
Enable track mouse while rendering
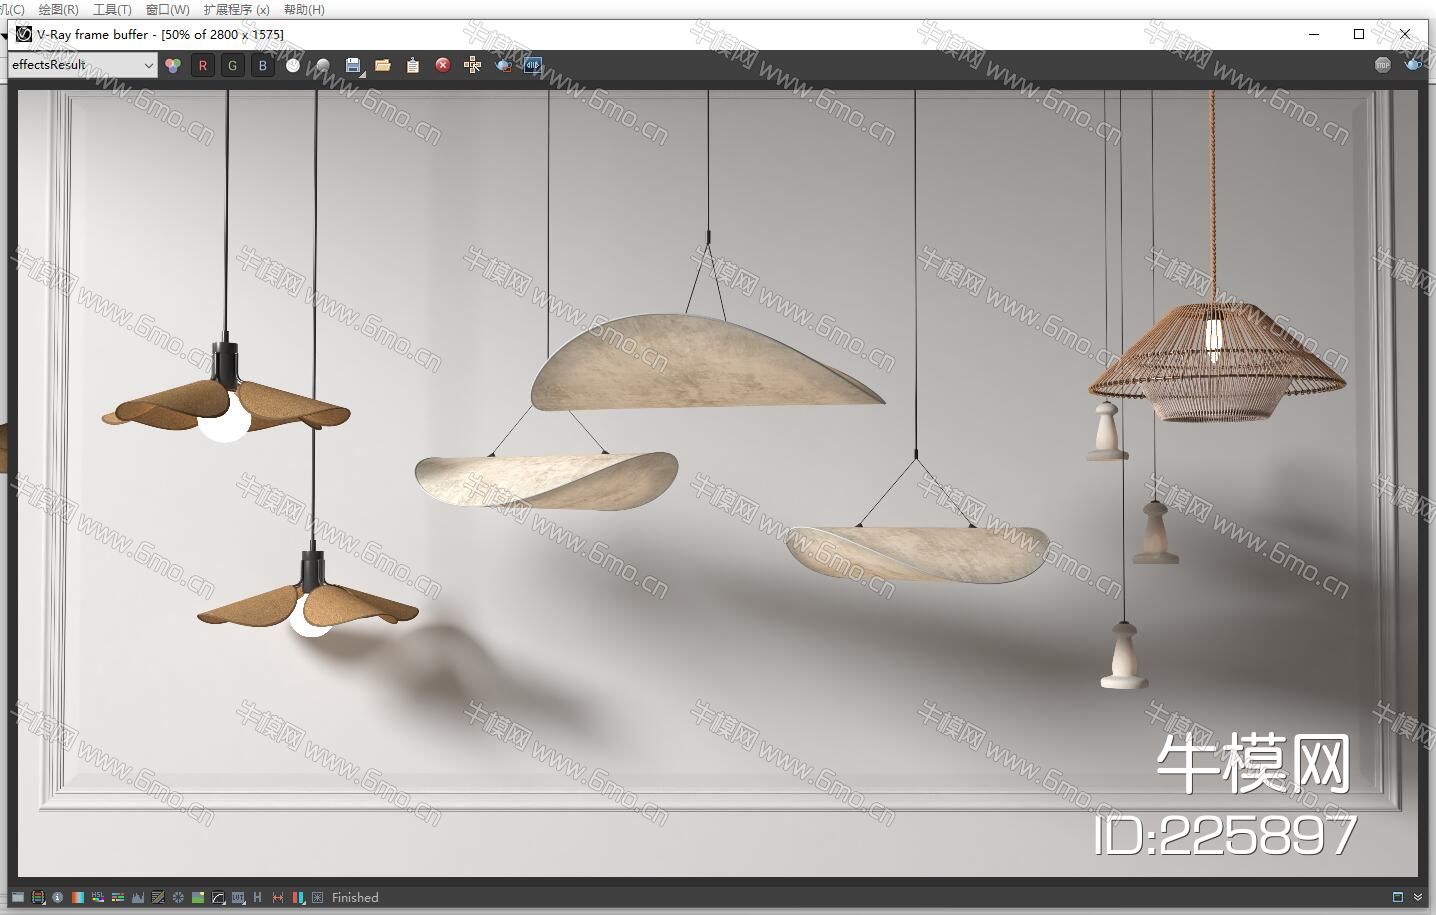tap(473, 66)
